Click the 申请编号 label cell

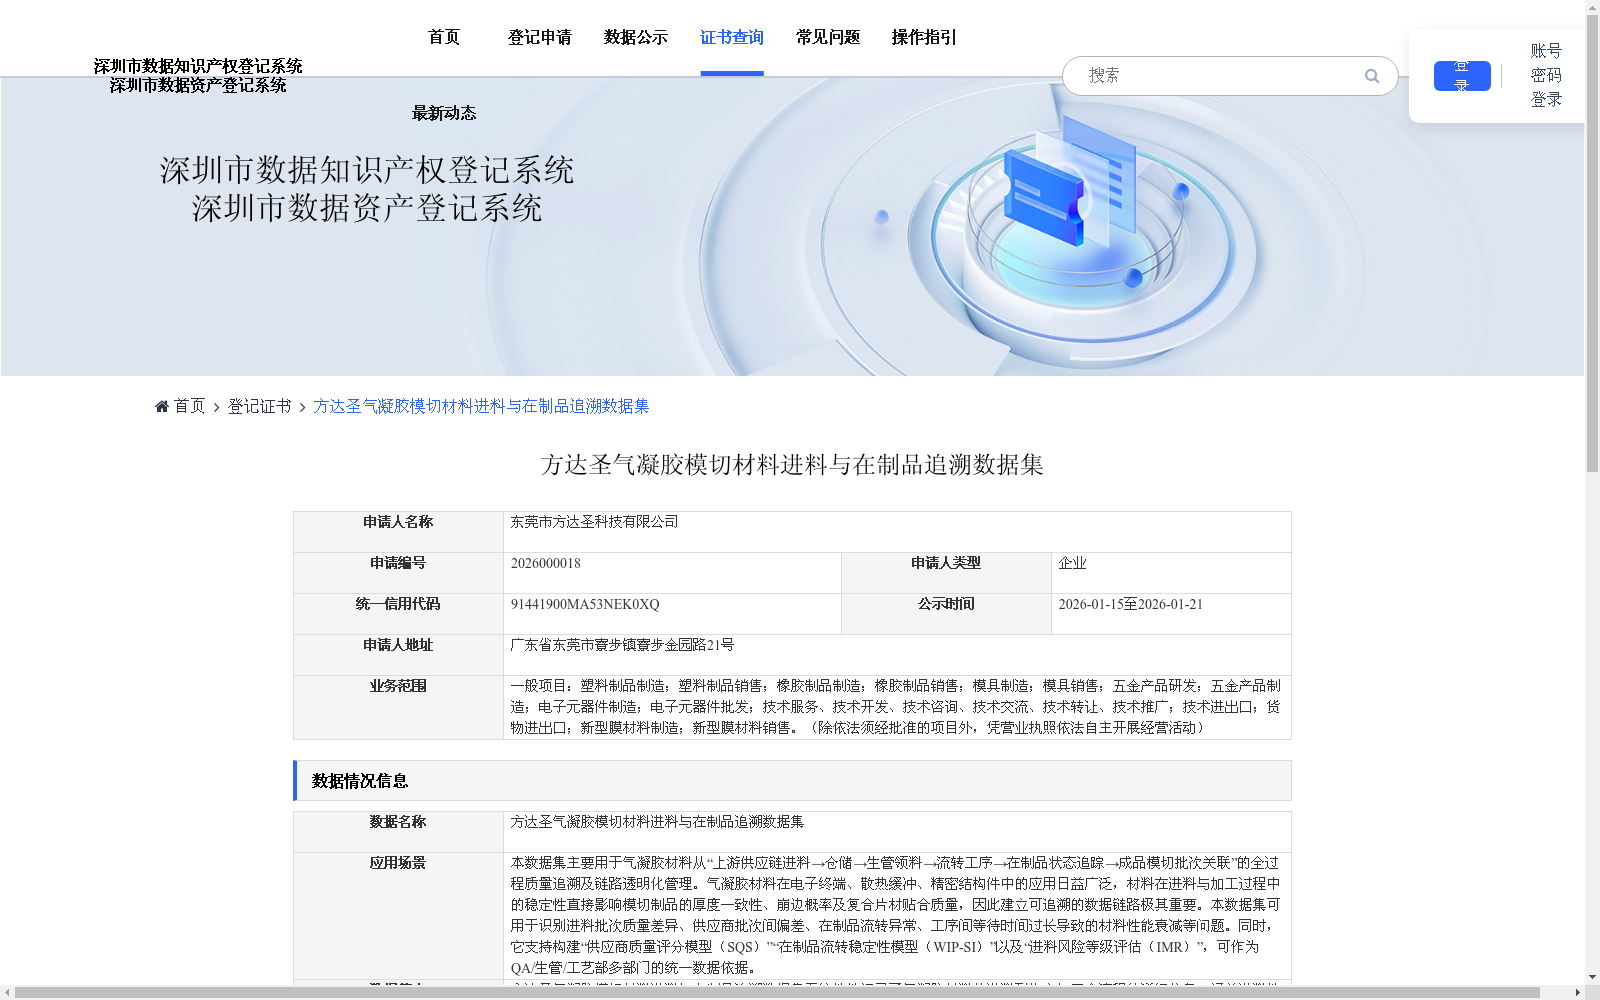(x=398, y=573)
